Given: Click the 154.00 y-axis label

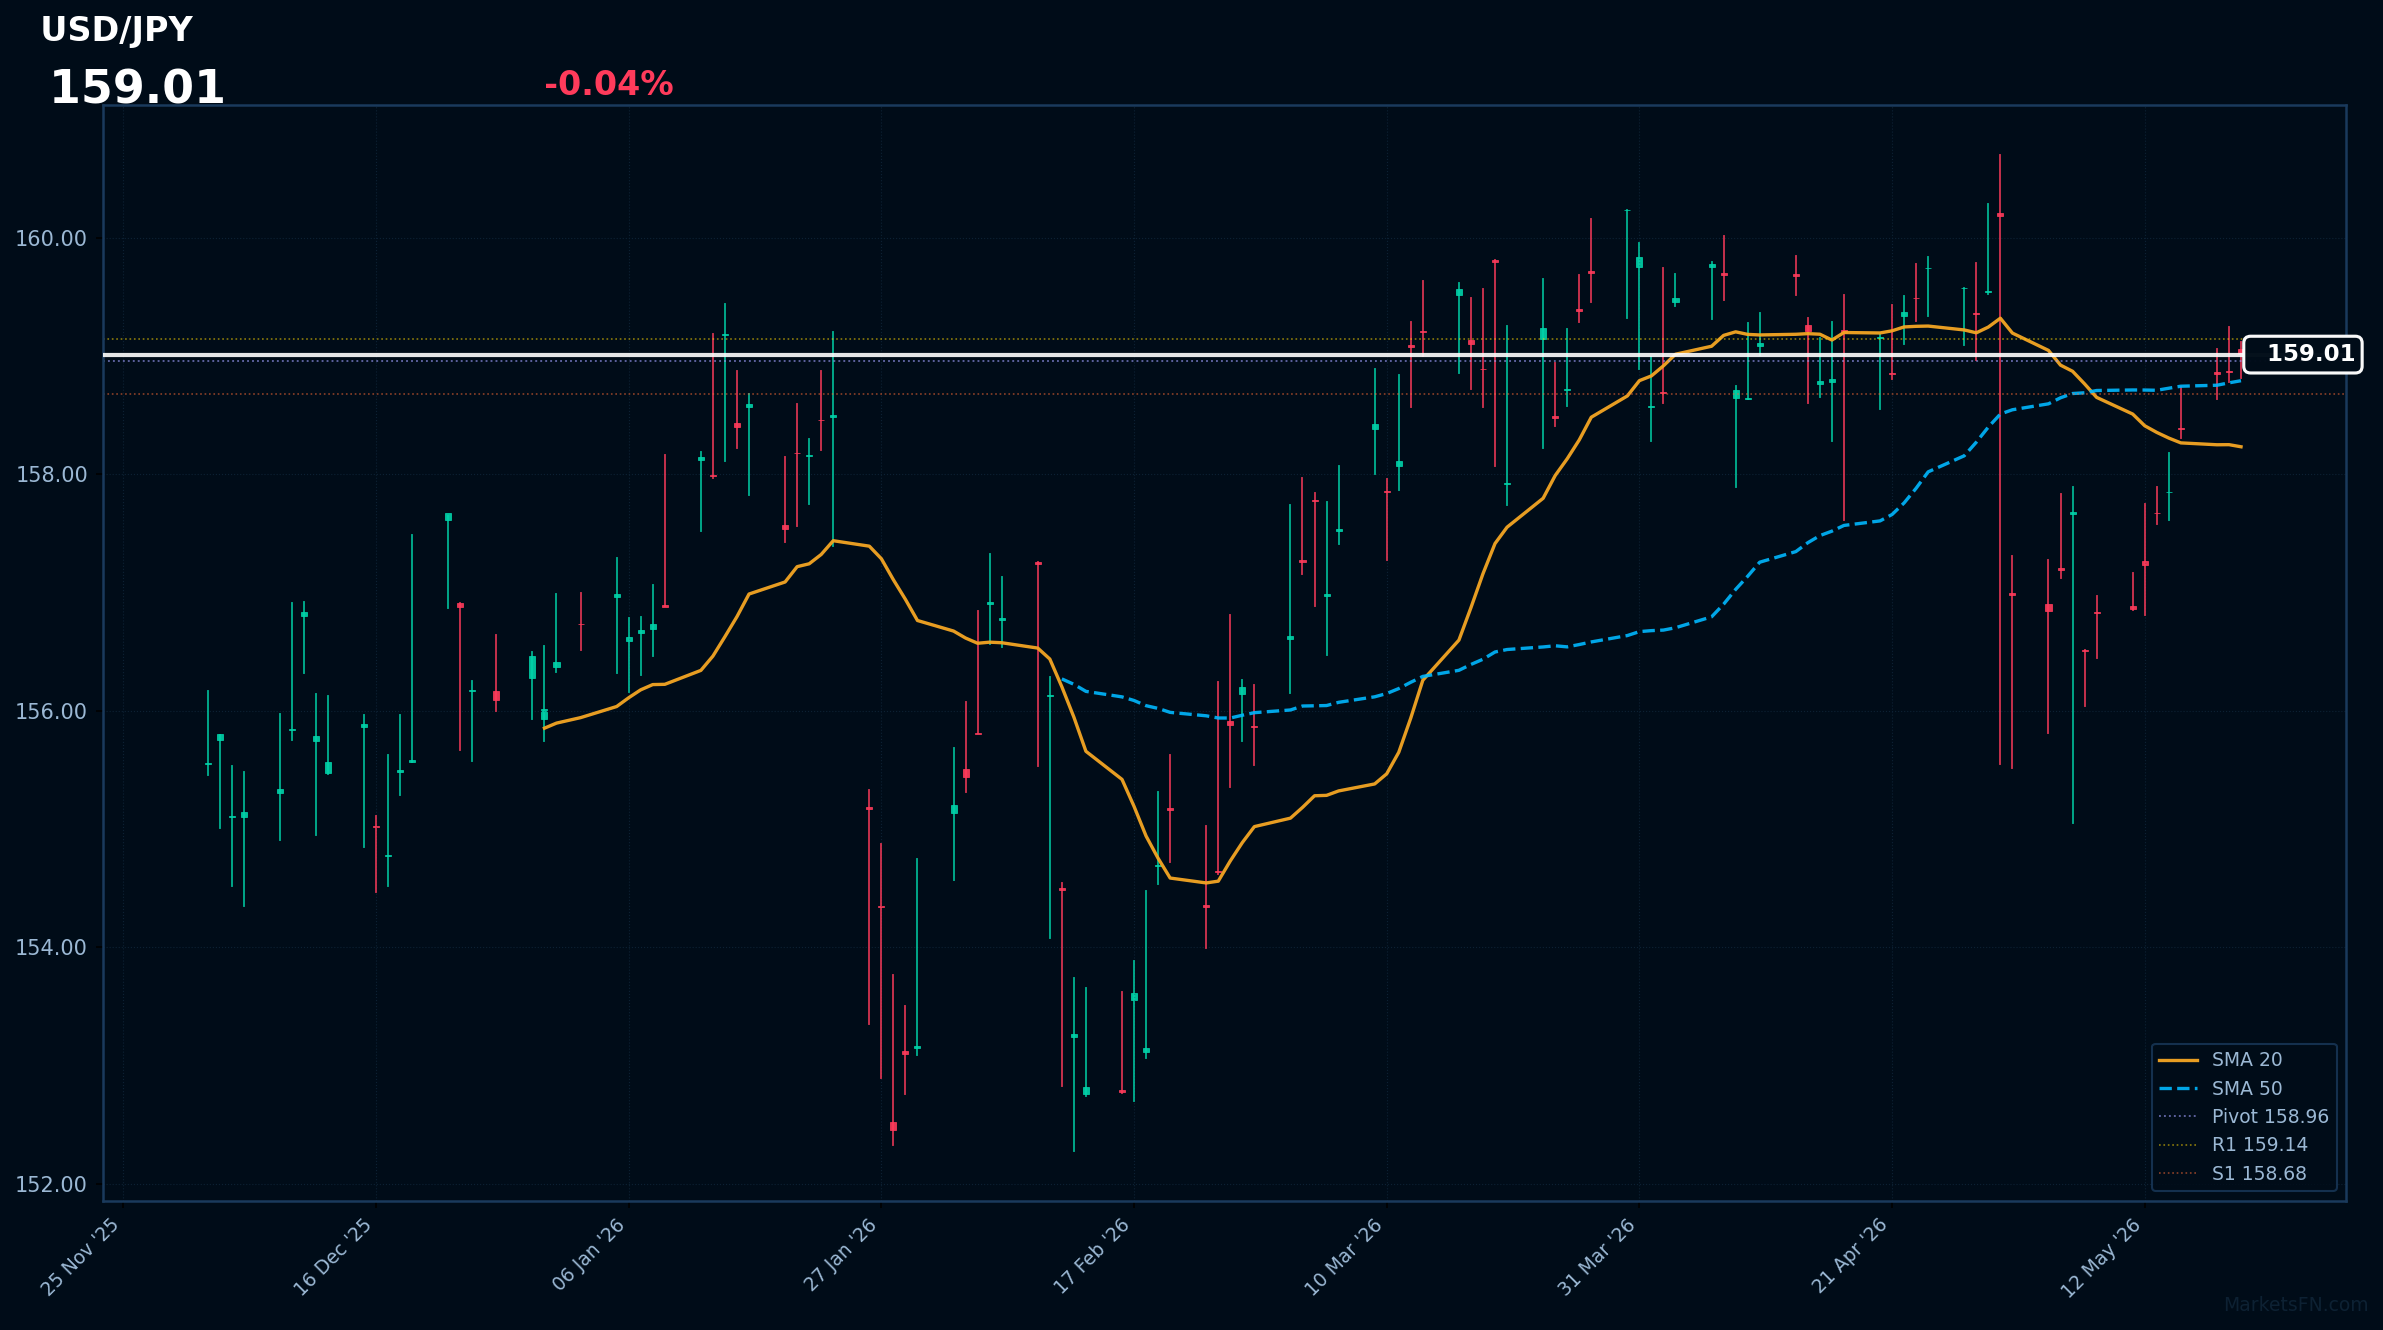Looking at the screenshot, I should point(51,948).
